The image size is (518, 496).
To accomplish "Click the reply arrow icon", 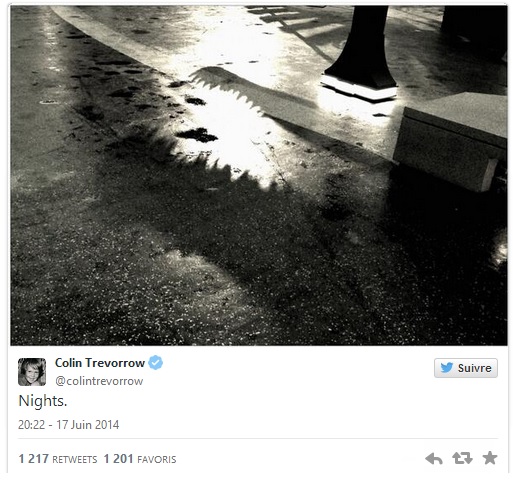I will (x=434, y=459).
